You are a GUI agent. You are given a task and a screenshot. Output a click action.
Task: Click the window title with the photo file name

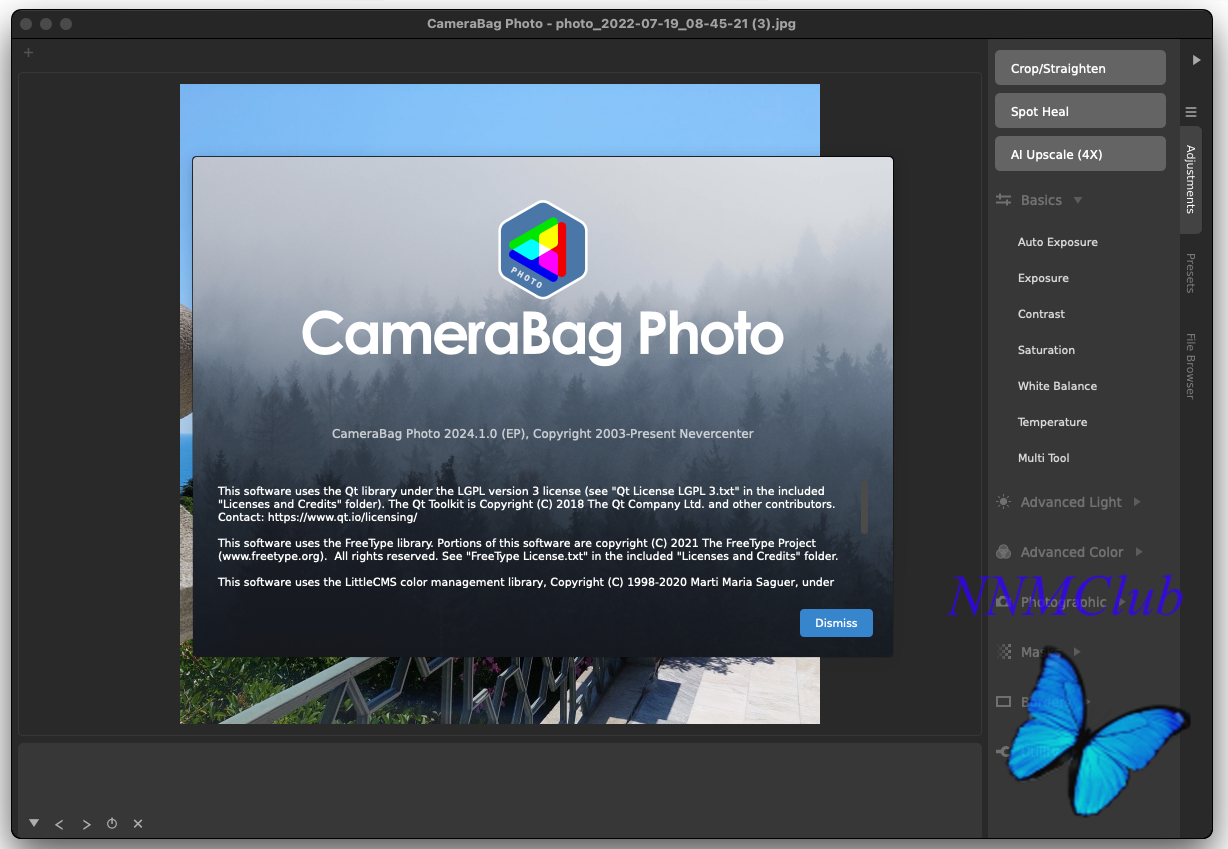pos(612,23)
